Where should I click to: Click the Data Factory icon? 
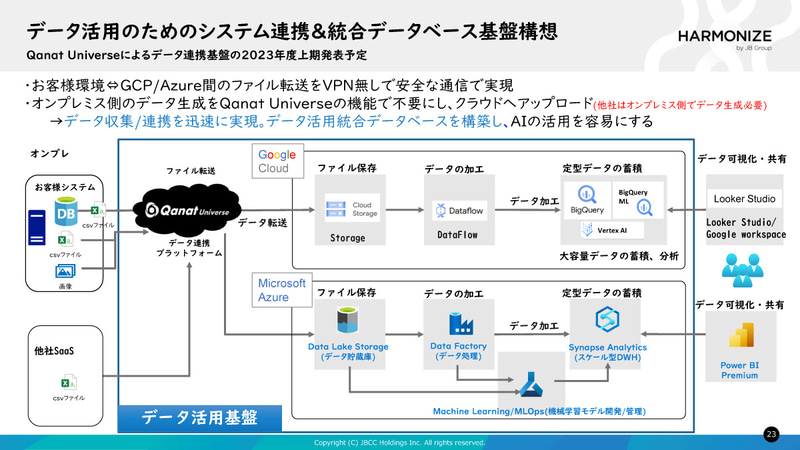(x=460, y=323)
